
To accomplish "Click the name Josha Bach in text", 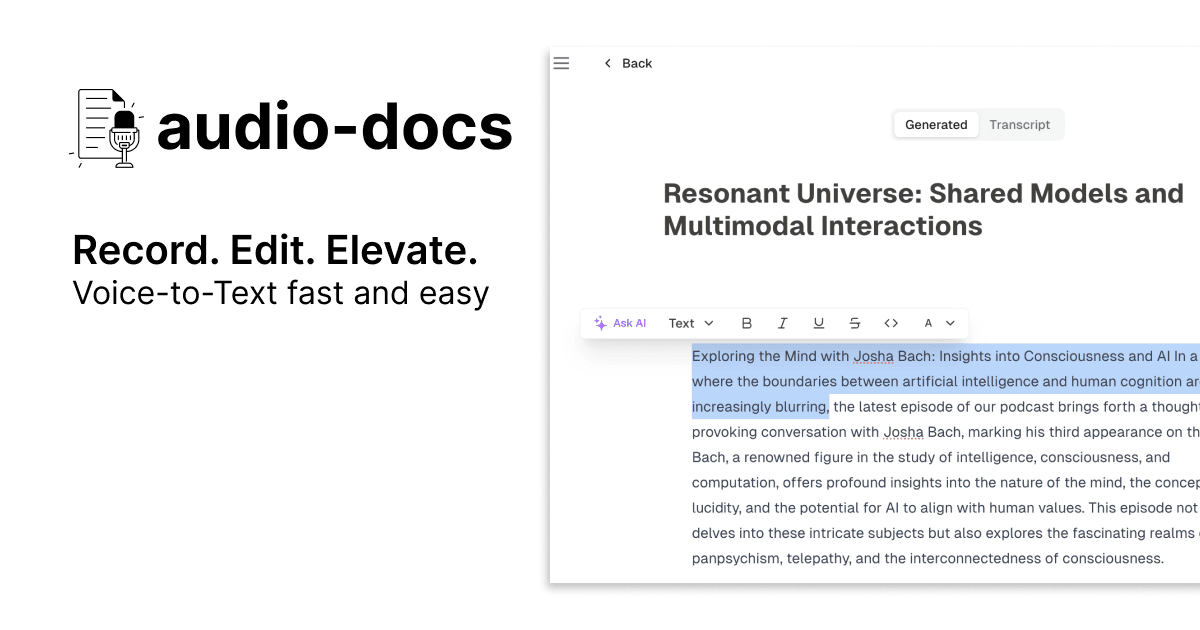I will 904,431.
